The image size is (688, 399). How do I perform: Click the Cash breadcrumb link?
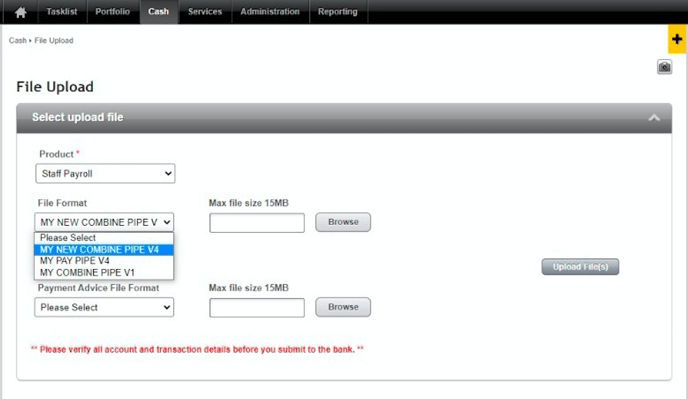click(x=18, y=40)
